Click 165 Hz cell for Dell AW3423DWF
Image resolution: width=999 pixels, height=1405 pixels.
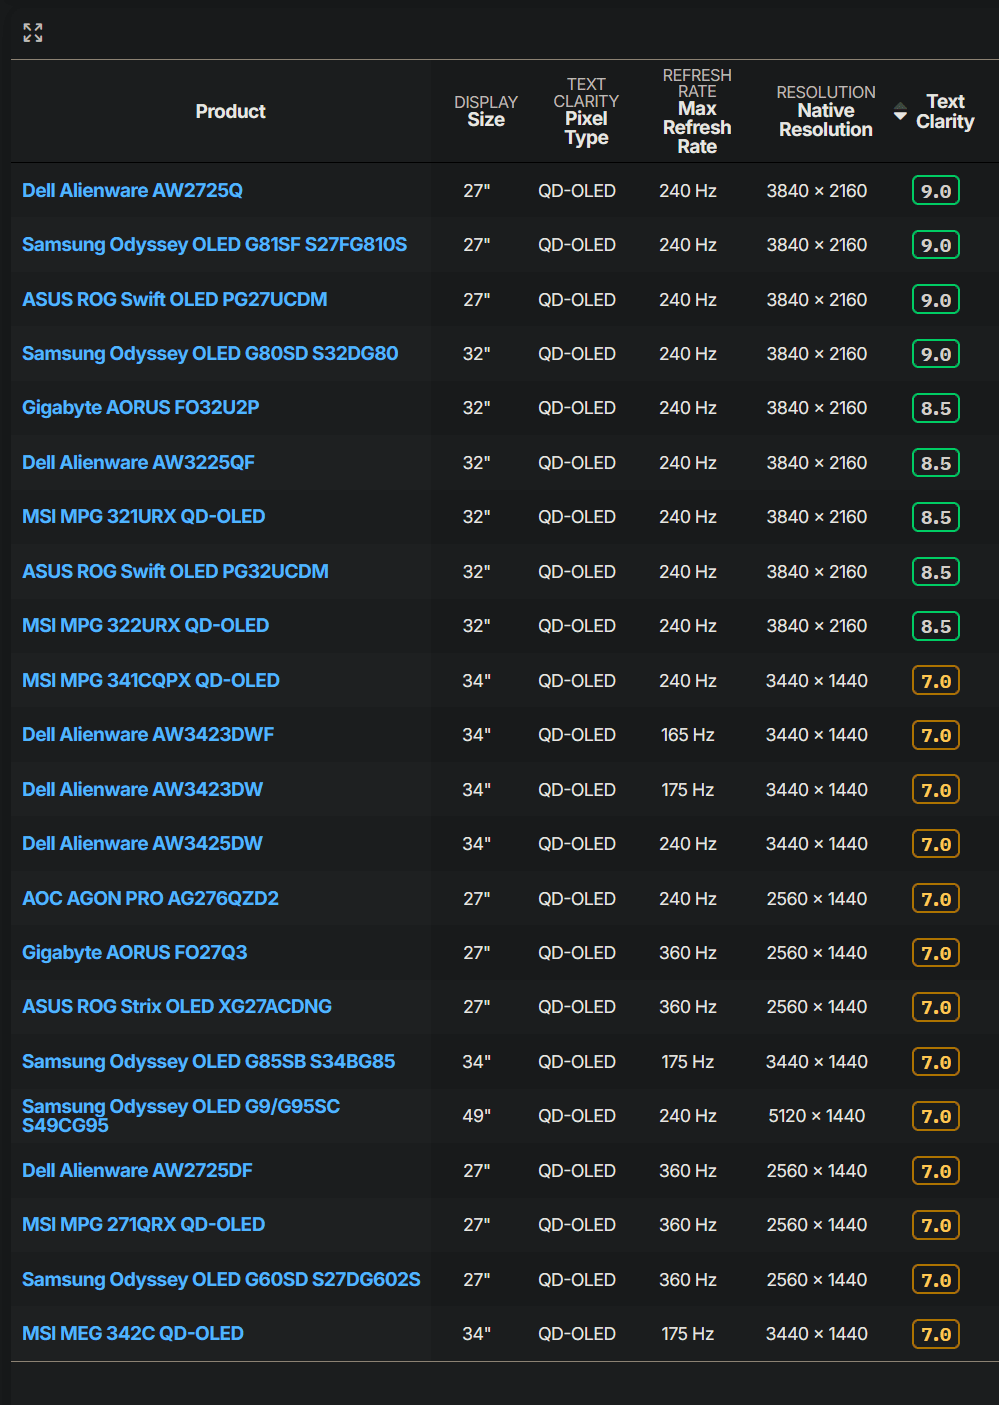click(x=688, y=735)
